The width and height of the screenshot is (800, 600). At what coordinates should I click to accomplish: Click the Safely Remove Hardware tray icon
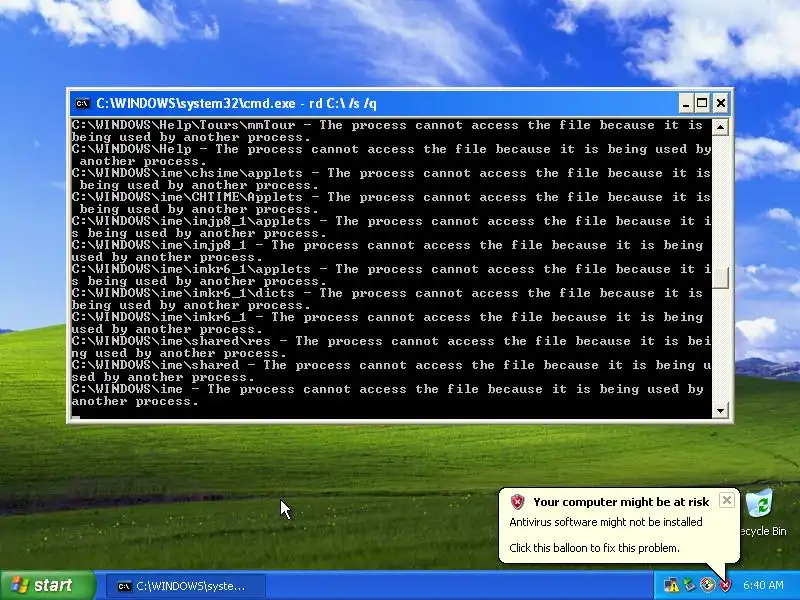(x=690, y=585)
